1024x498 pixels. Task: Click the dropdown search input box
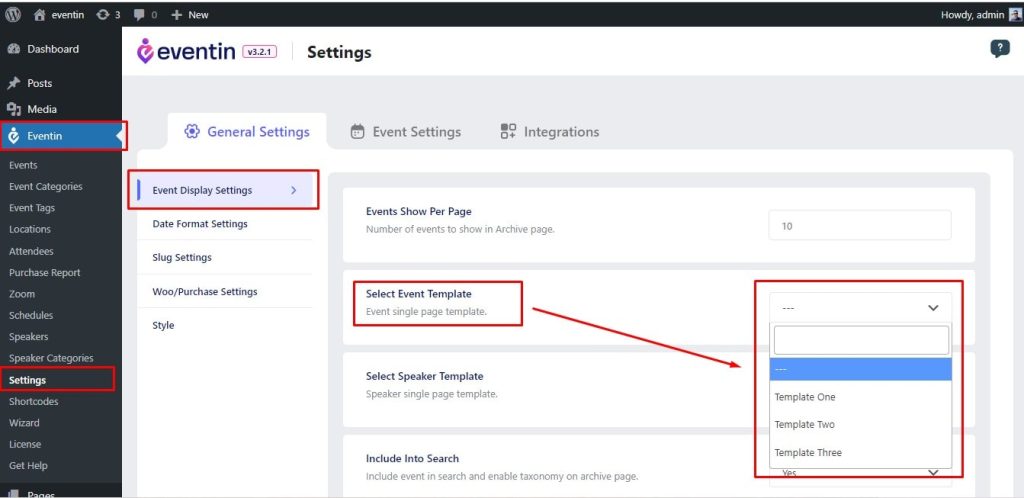[861, 340]
